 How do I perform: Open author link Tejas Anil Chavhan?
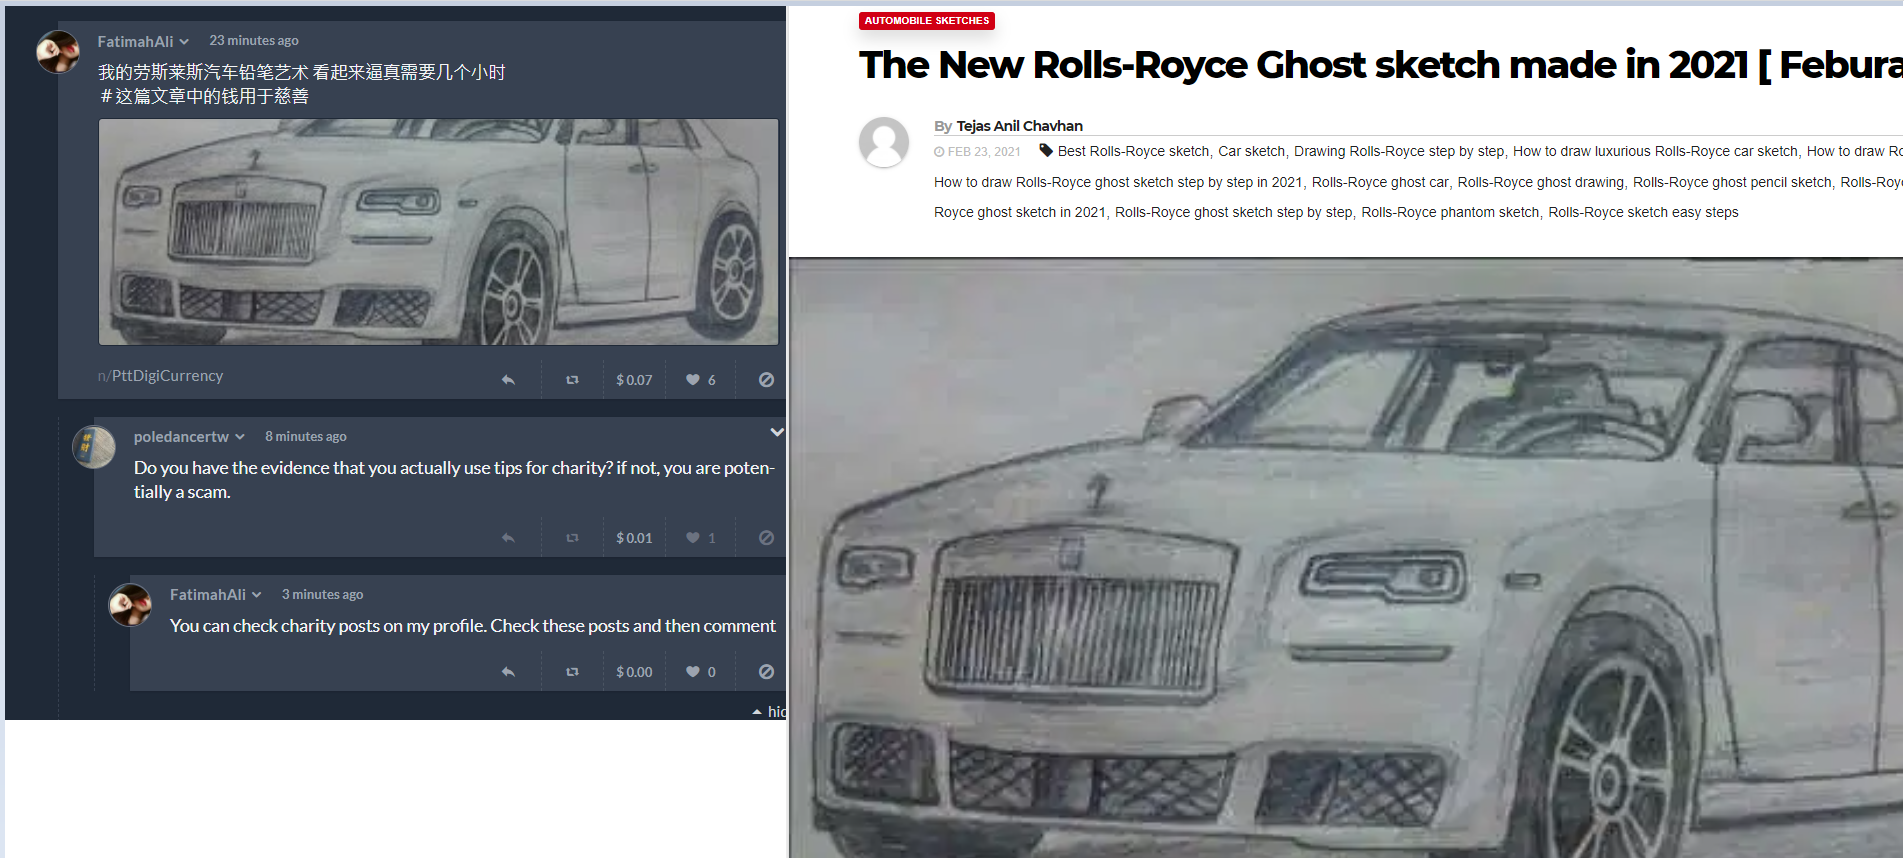1020,126
